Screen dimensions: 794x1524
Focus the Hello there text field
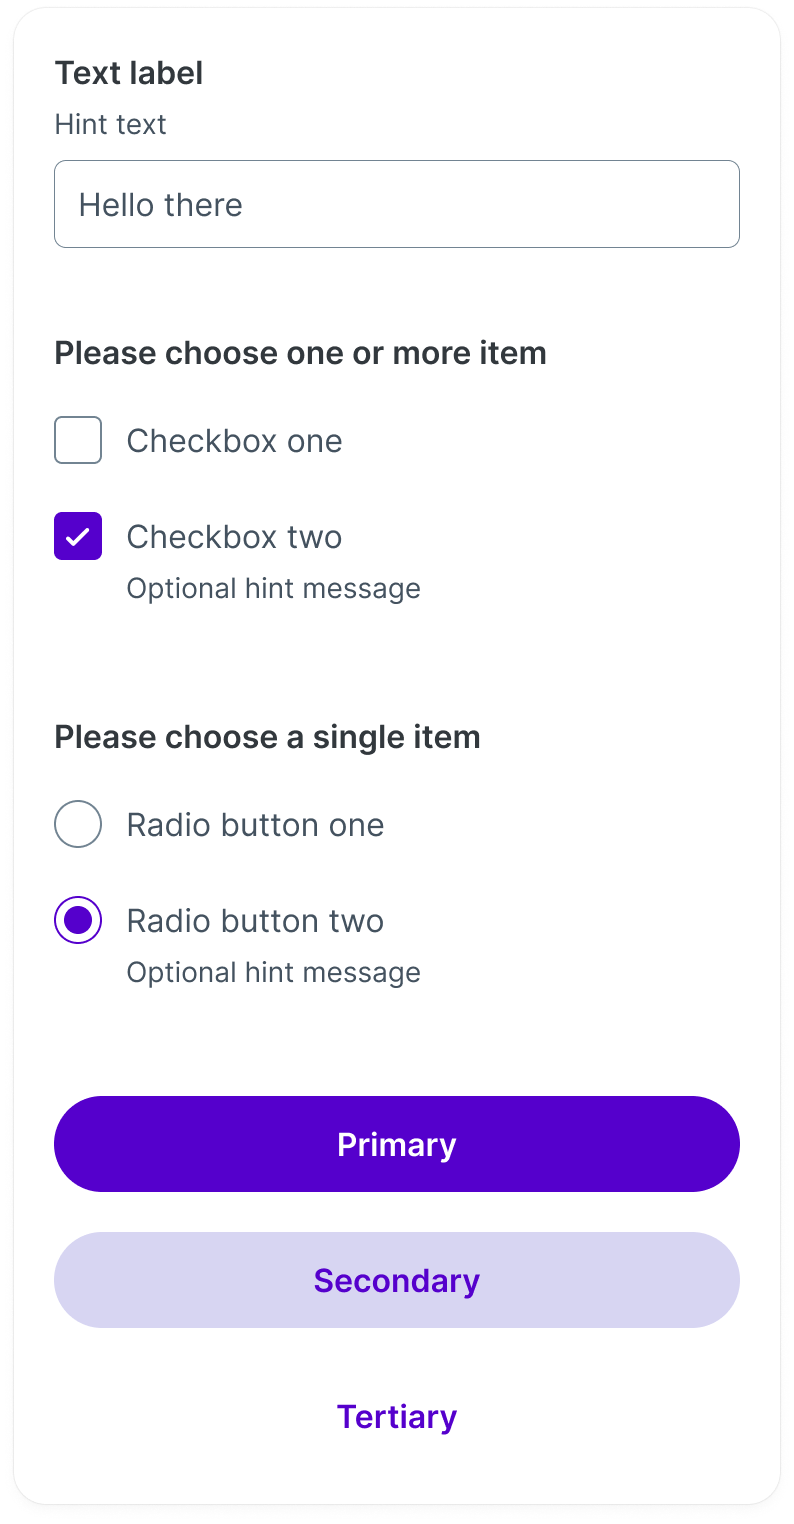[x=397, y=204]
